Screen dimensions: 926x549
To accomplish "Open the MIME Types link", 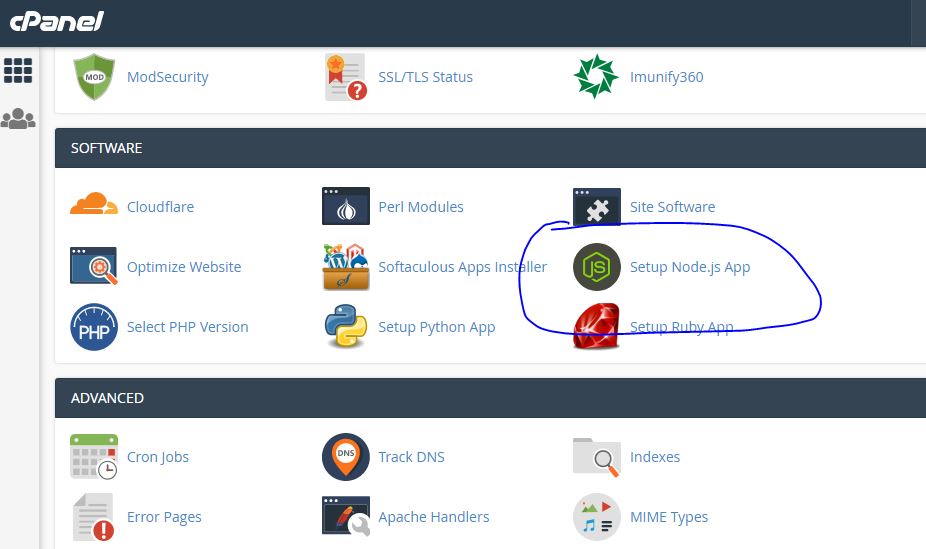I will pyautogui.click(x=669, y=518).
